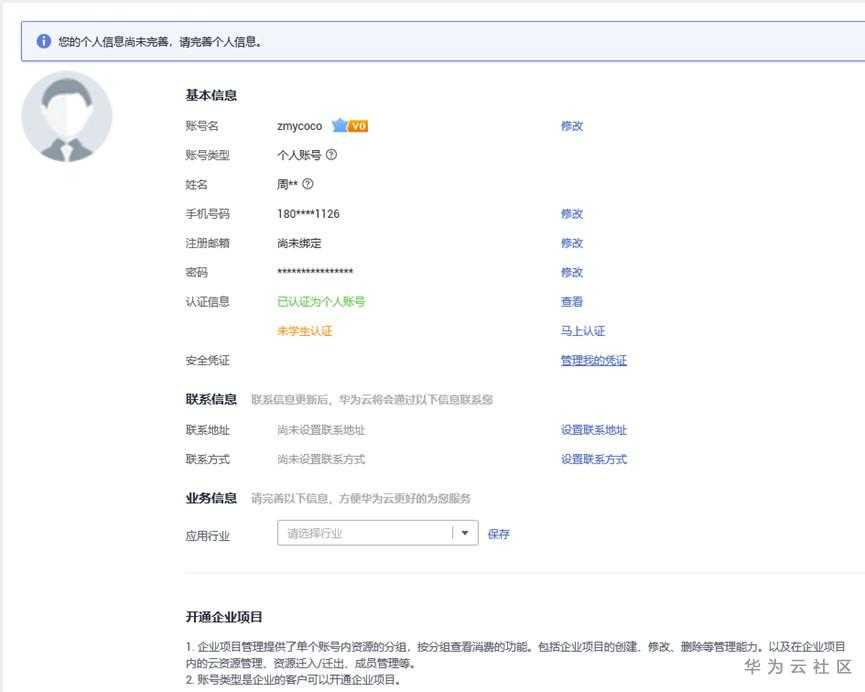Click the help icon beside 个人账号
The width and height of the screenshot is (865, 692).
(x=331, y=155)
